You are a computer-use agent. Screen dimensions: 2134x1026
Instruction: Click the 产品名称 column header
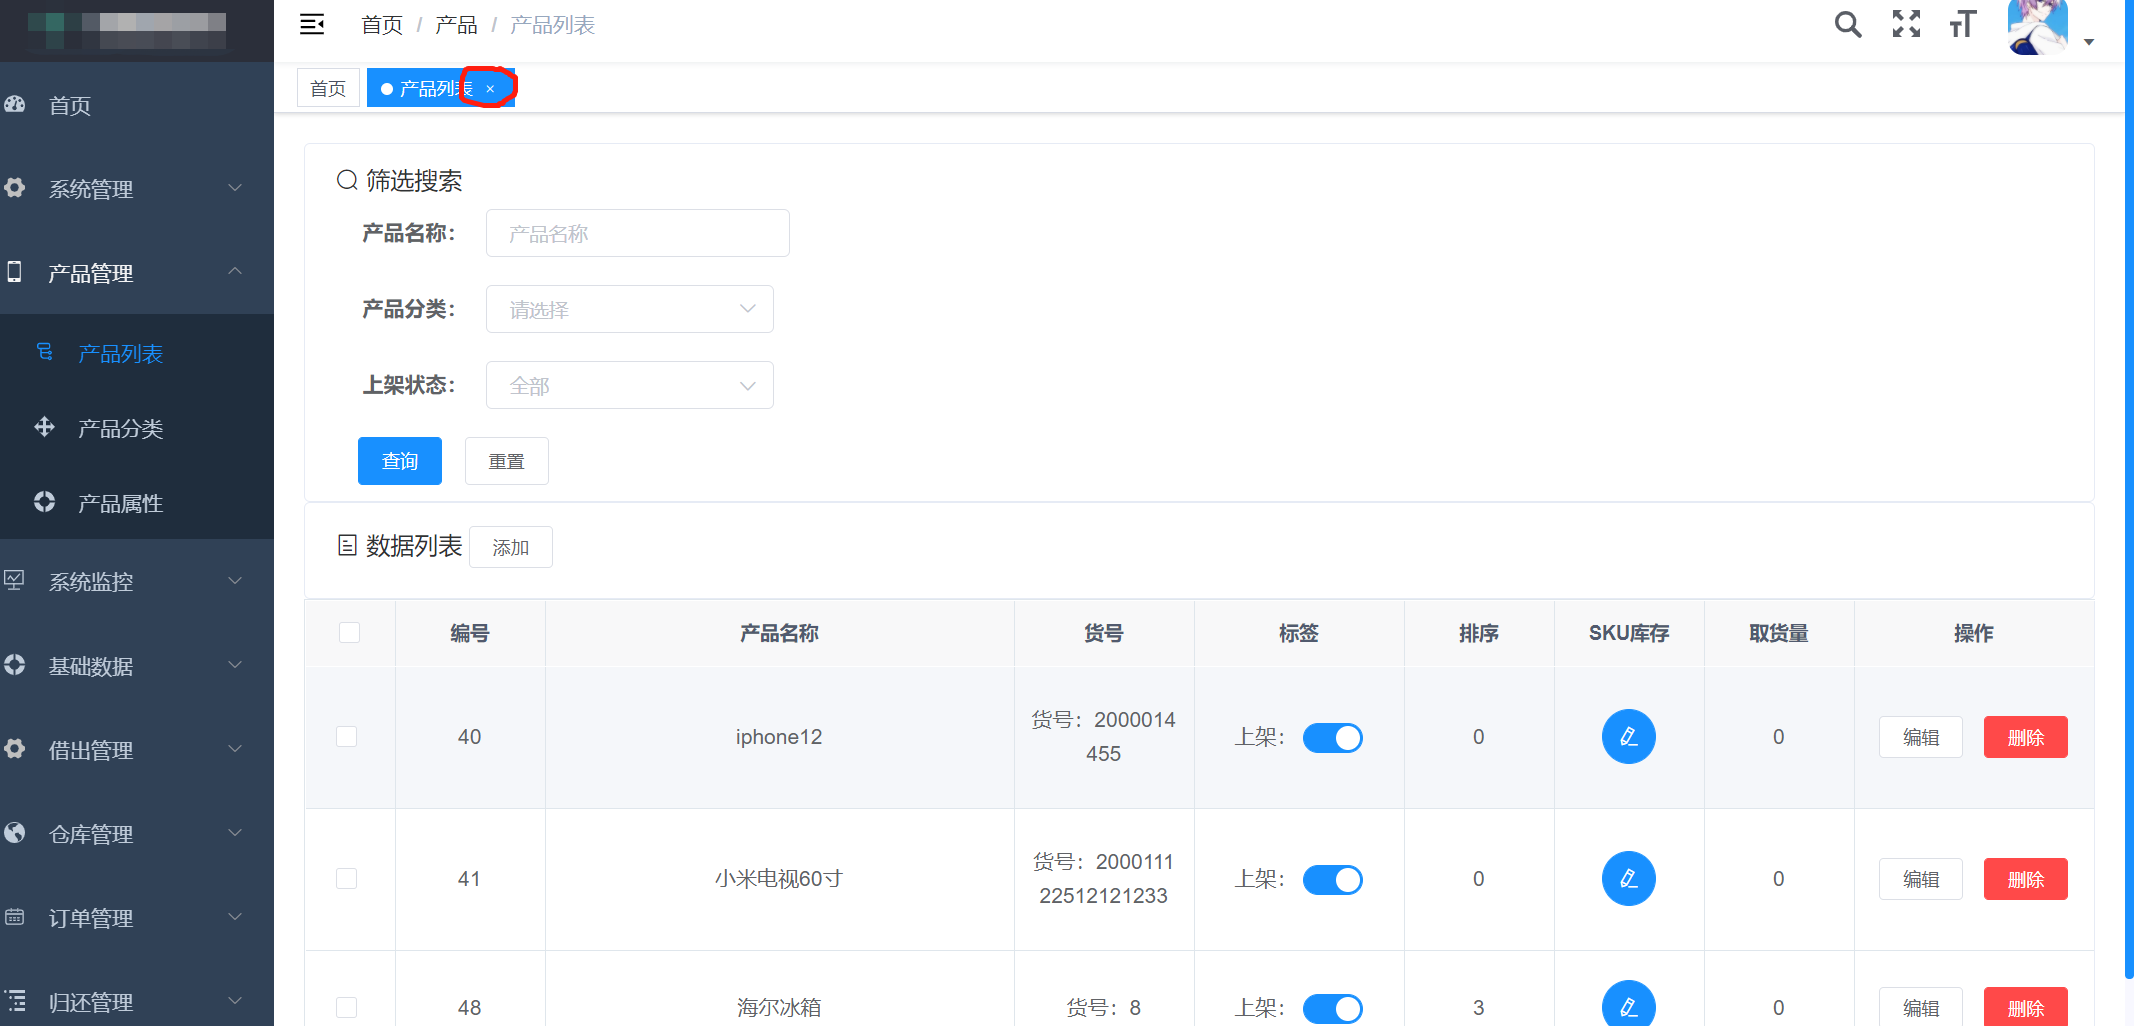point(779,633)
